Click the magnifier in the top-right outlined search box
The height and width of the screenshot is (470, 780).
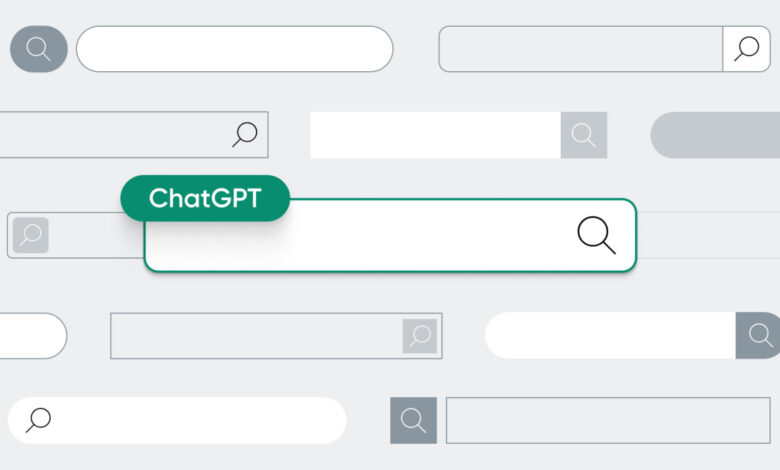coord(746,49)
